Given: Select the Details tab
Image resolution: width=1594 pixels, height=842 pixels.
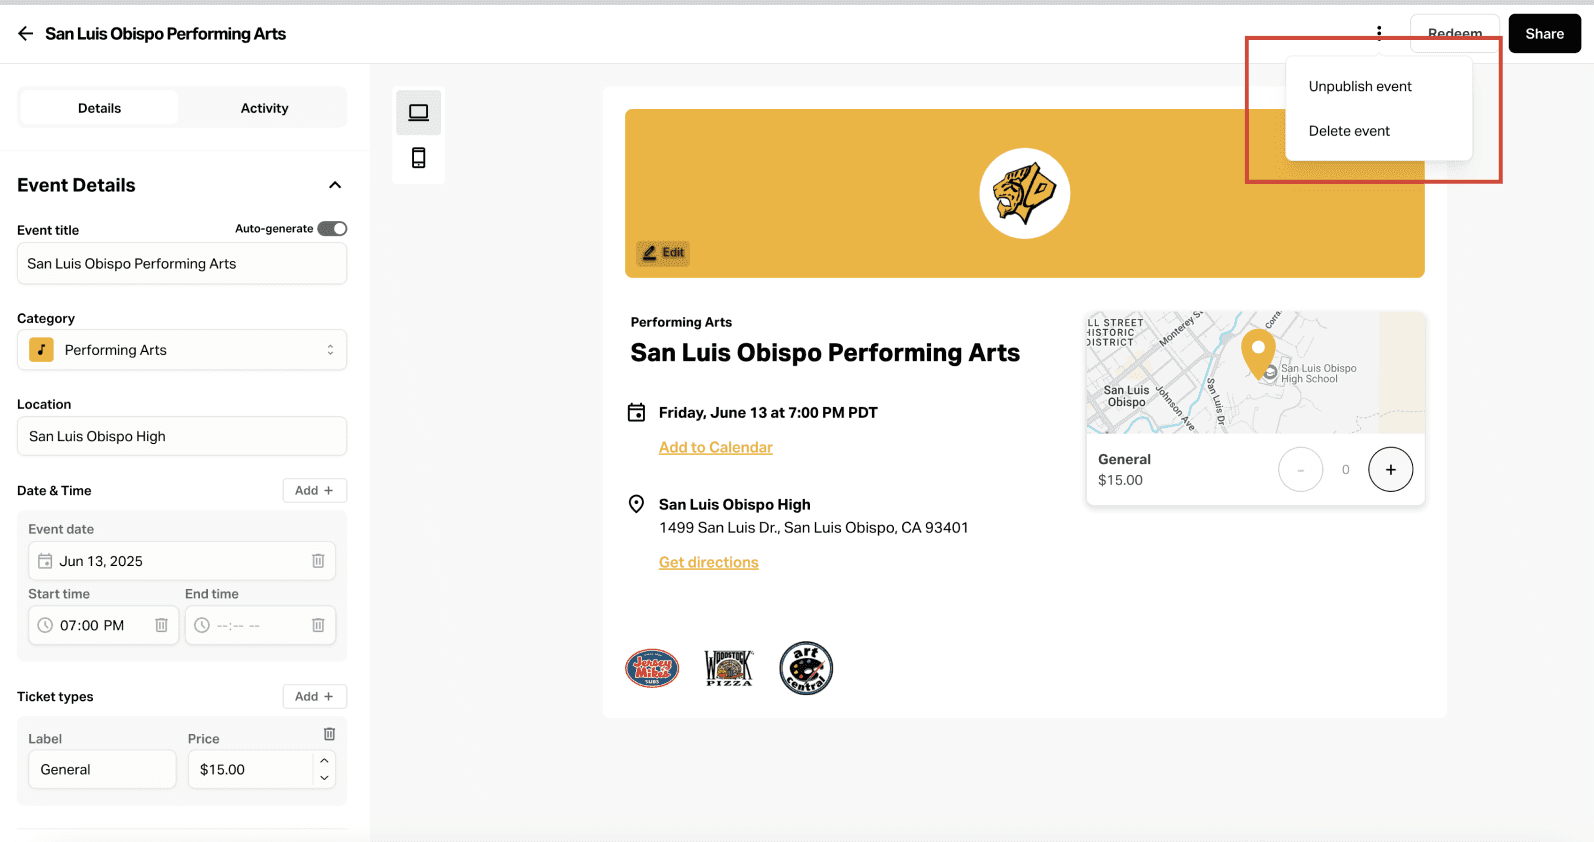Looking at the screenshot, I should click(x=99, y=108).
